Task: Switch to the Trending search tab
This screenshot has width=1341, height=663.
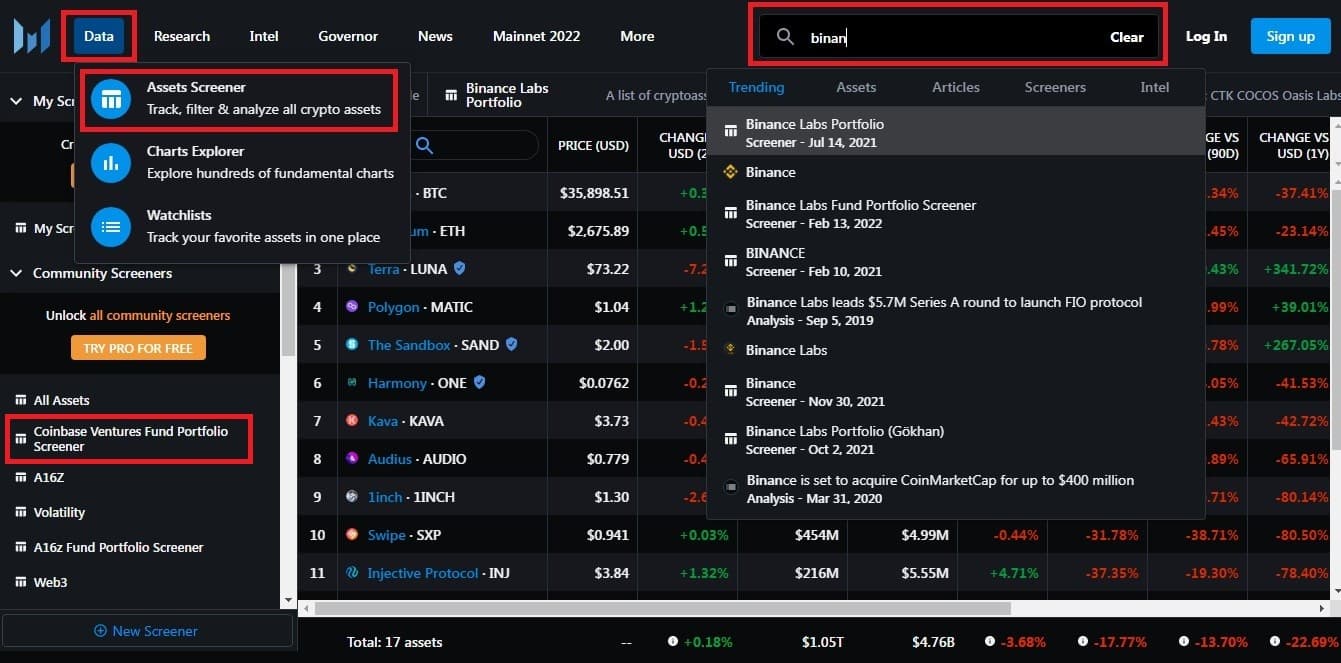Action: [756, 87]
